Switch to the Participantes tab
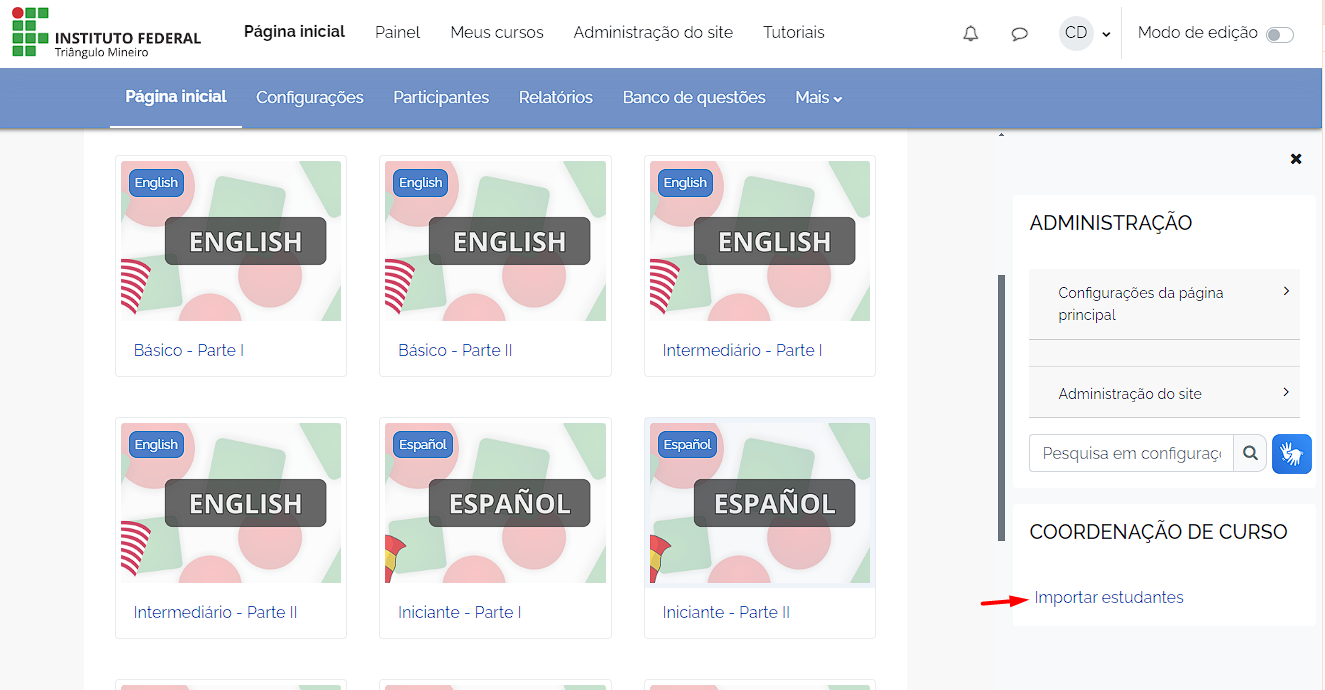This screenshot has width=1325, height=690. [441, 98]
